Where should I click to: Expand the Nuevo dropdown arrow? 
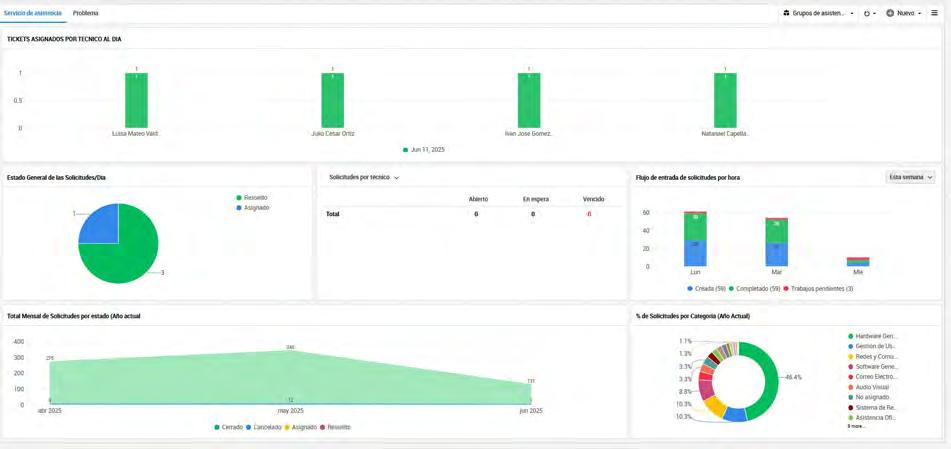pos(919,13)
